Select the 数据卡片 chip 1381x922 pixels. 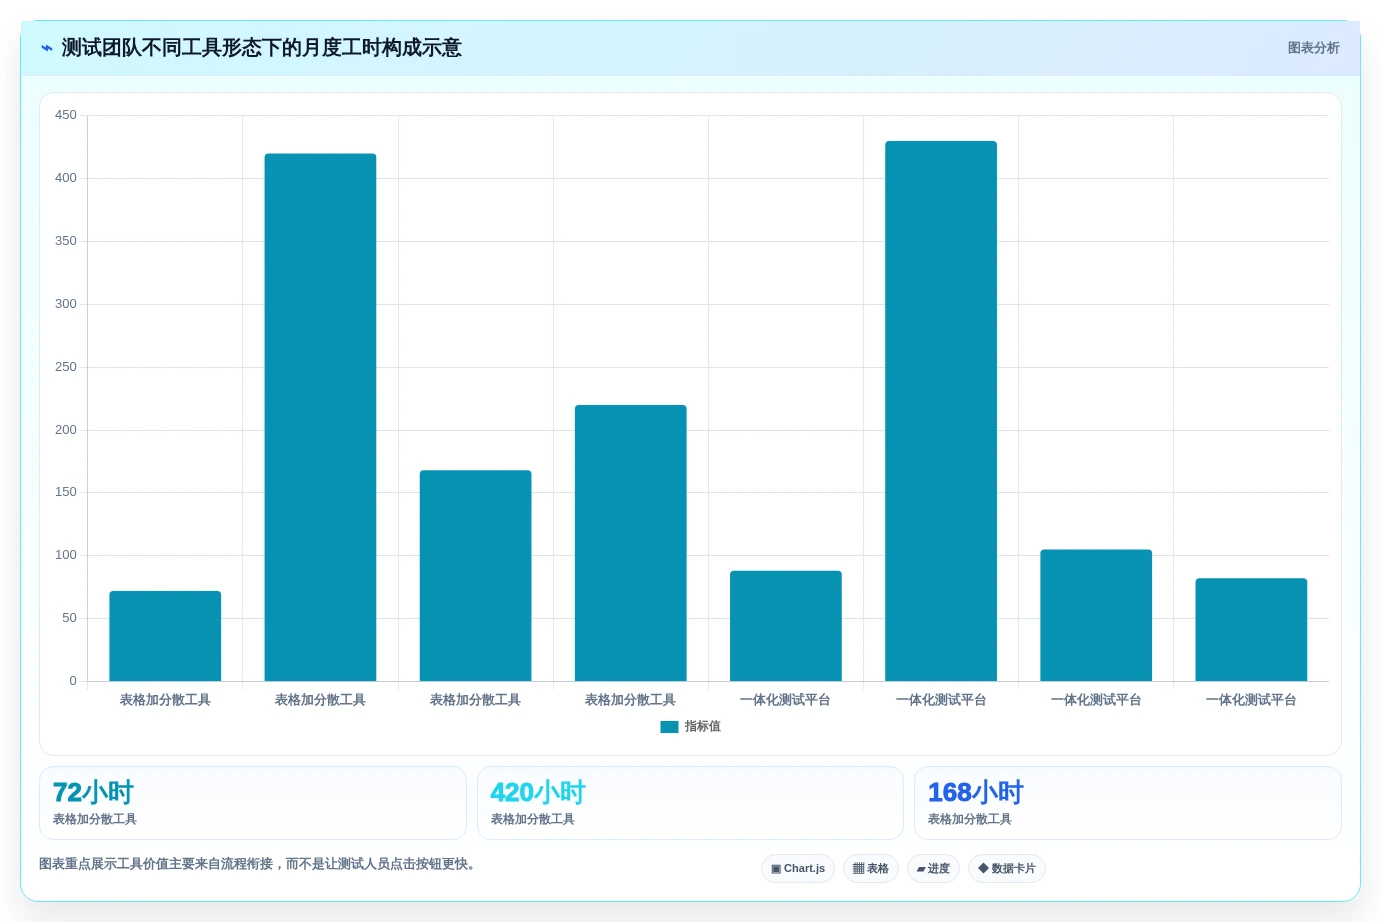(x=1007, y=868)
